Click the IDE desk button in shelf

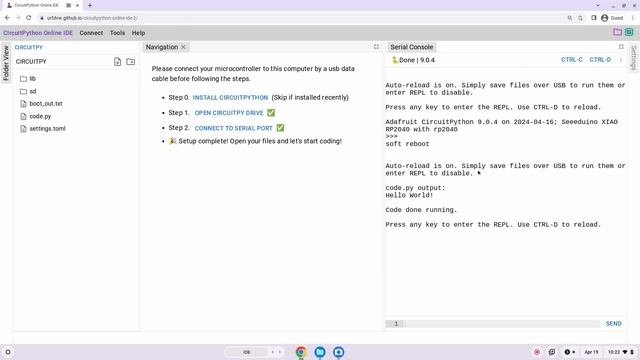pos(247,352)
